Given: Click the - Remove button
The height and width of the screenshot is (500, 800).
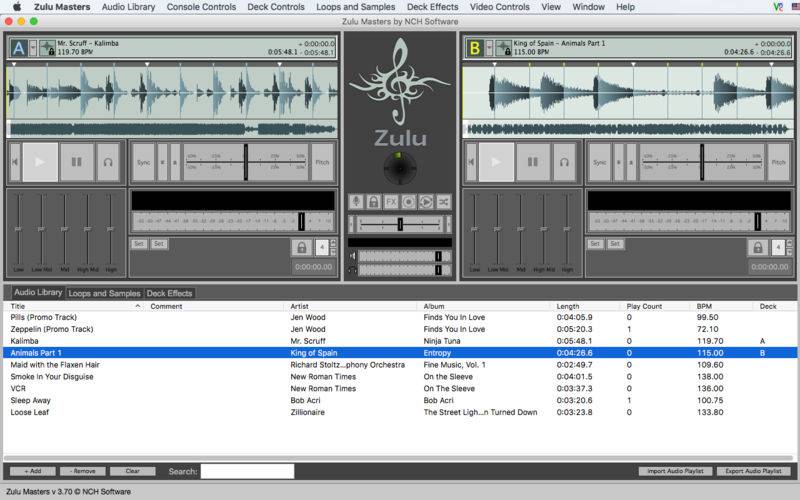Looking at the screenshot, I should click(x=83, y=471).
